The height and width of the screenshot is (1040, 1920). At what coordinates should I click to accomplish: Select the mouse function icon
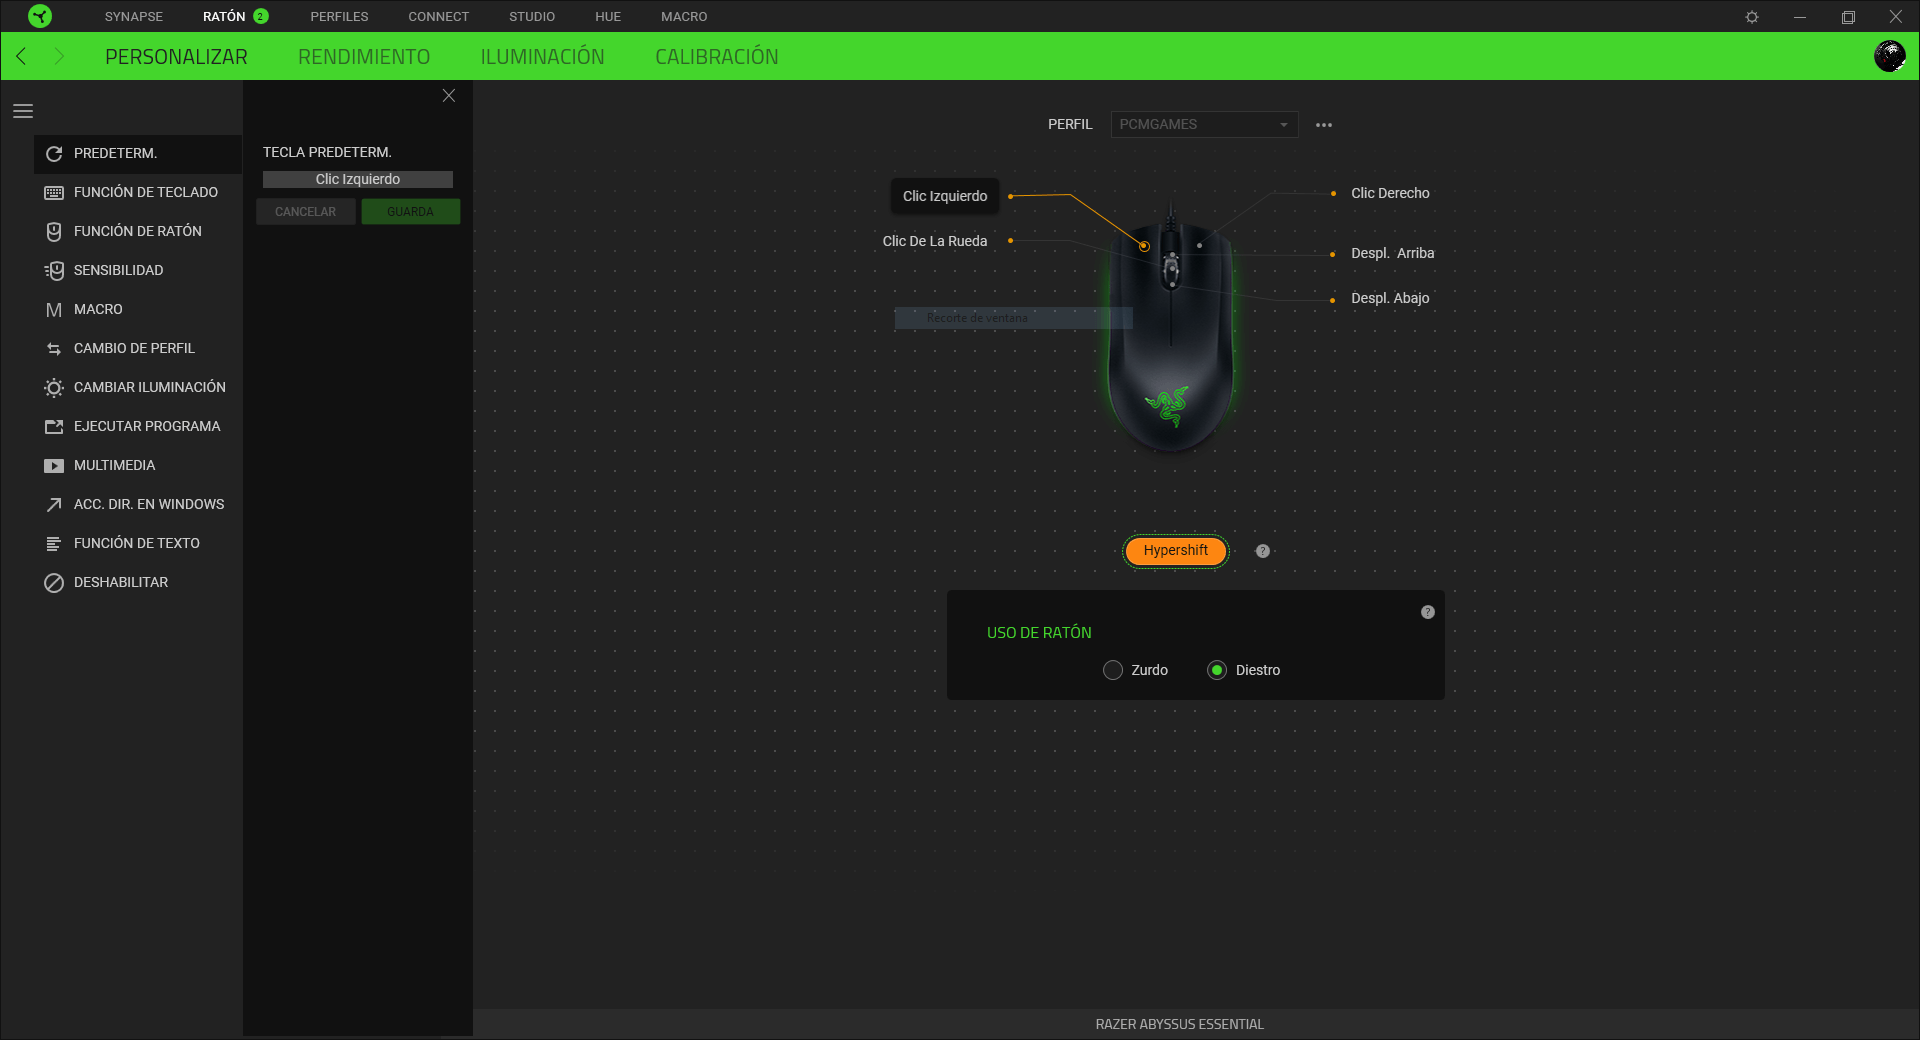54,232
